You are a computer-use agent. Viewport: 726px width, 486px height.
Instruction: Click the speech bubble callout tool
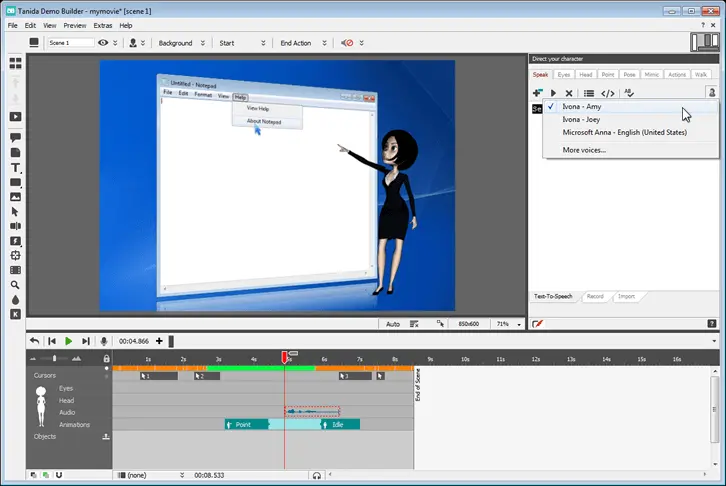(x=16, y=138)
